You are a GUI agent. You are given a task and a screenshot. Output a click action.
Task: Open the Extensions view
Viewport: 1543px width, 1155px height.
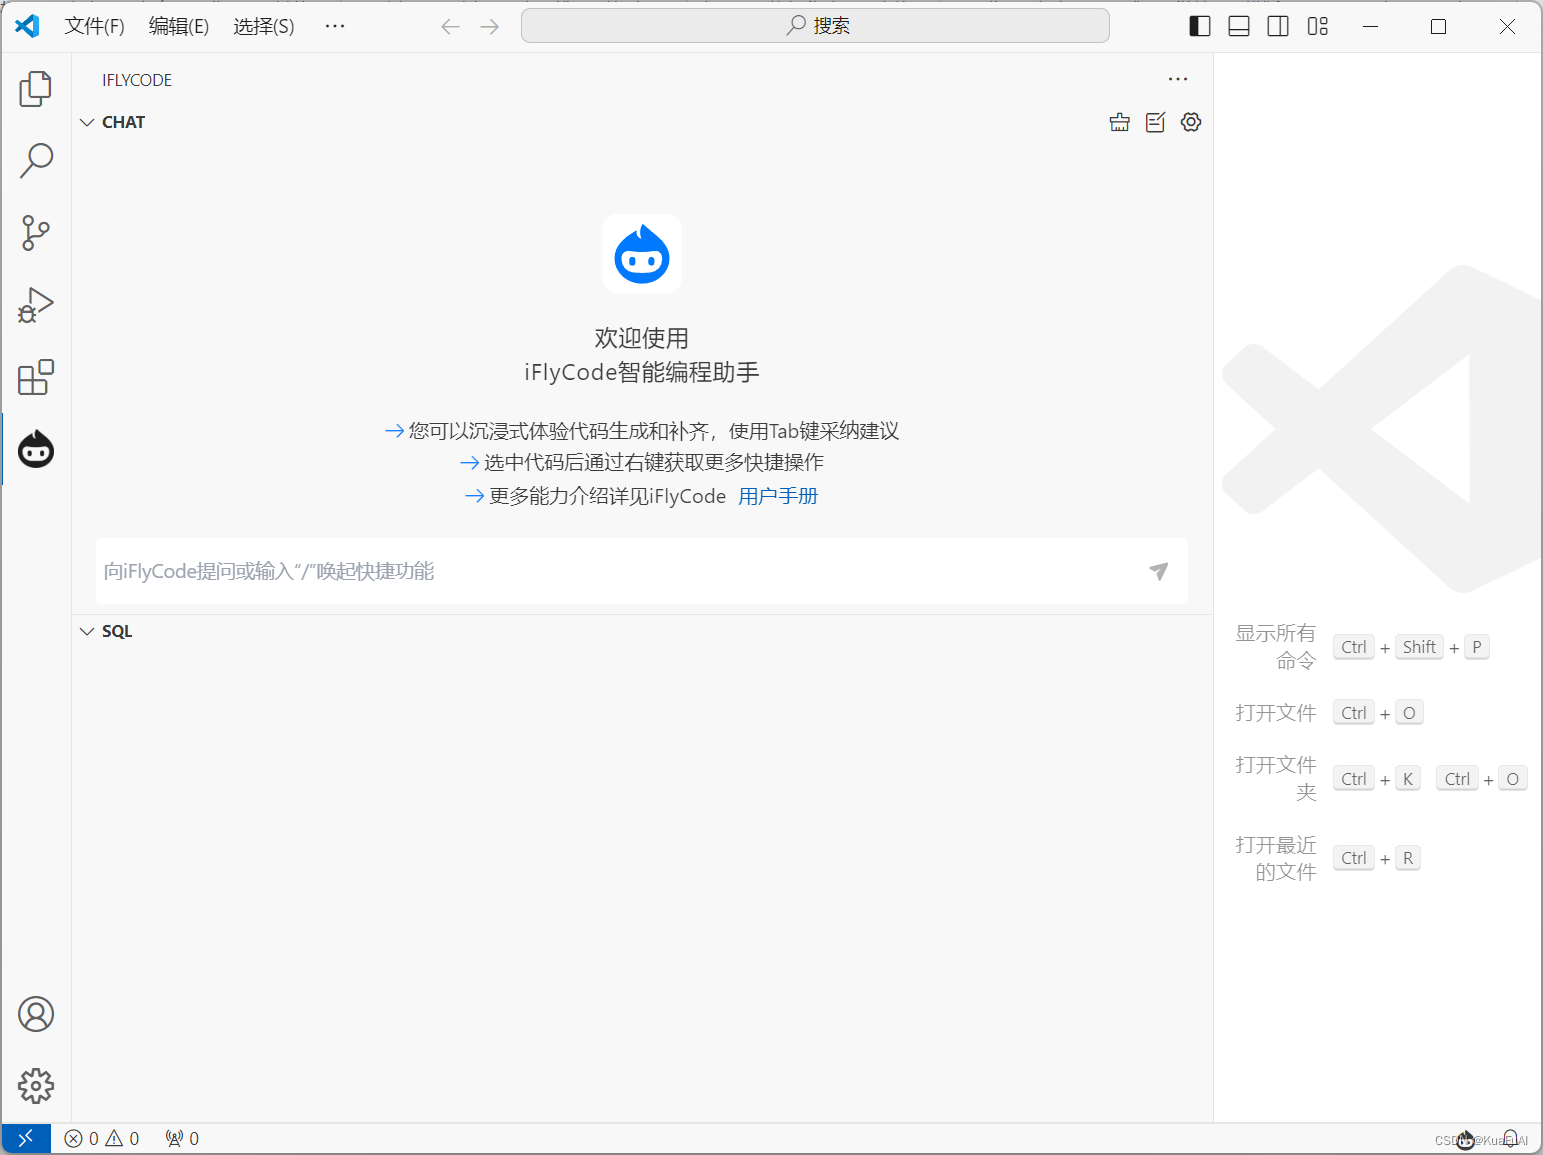click(x=36, y=377)
